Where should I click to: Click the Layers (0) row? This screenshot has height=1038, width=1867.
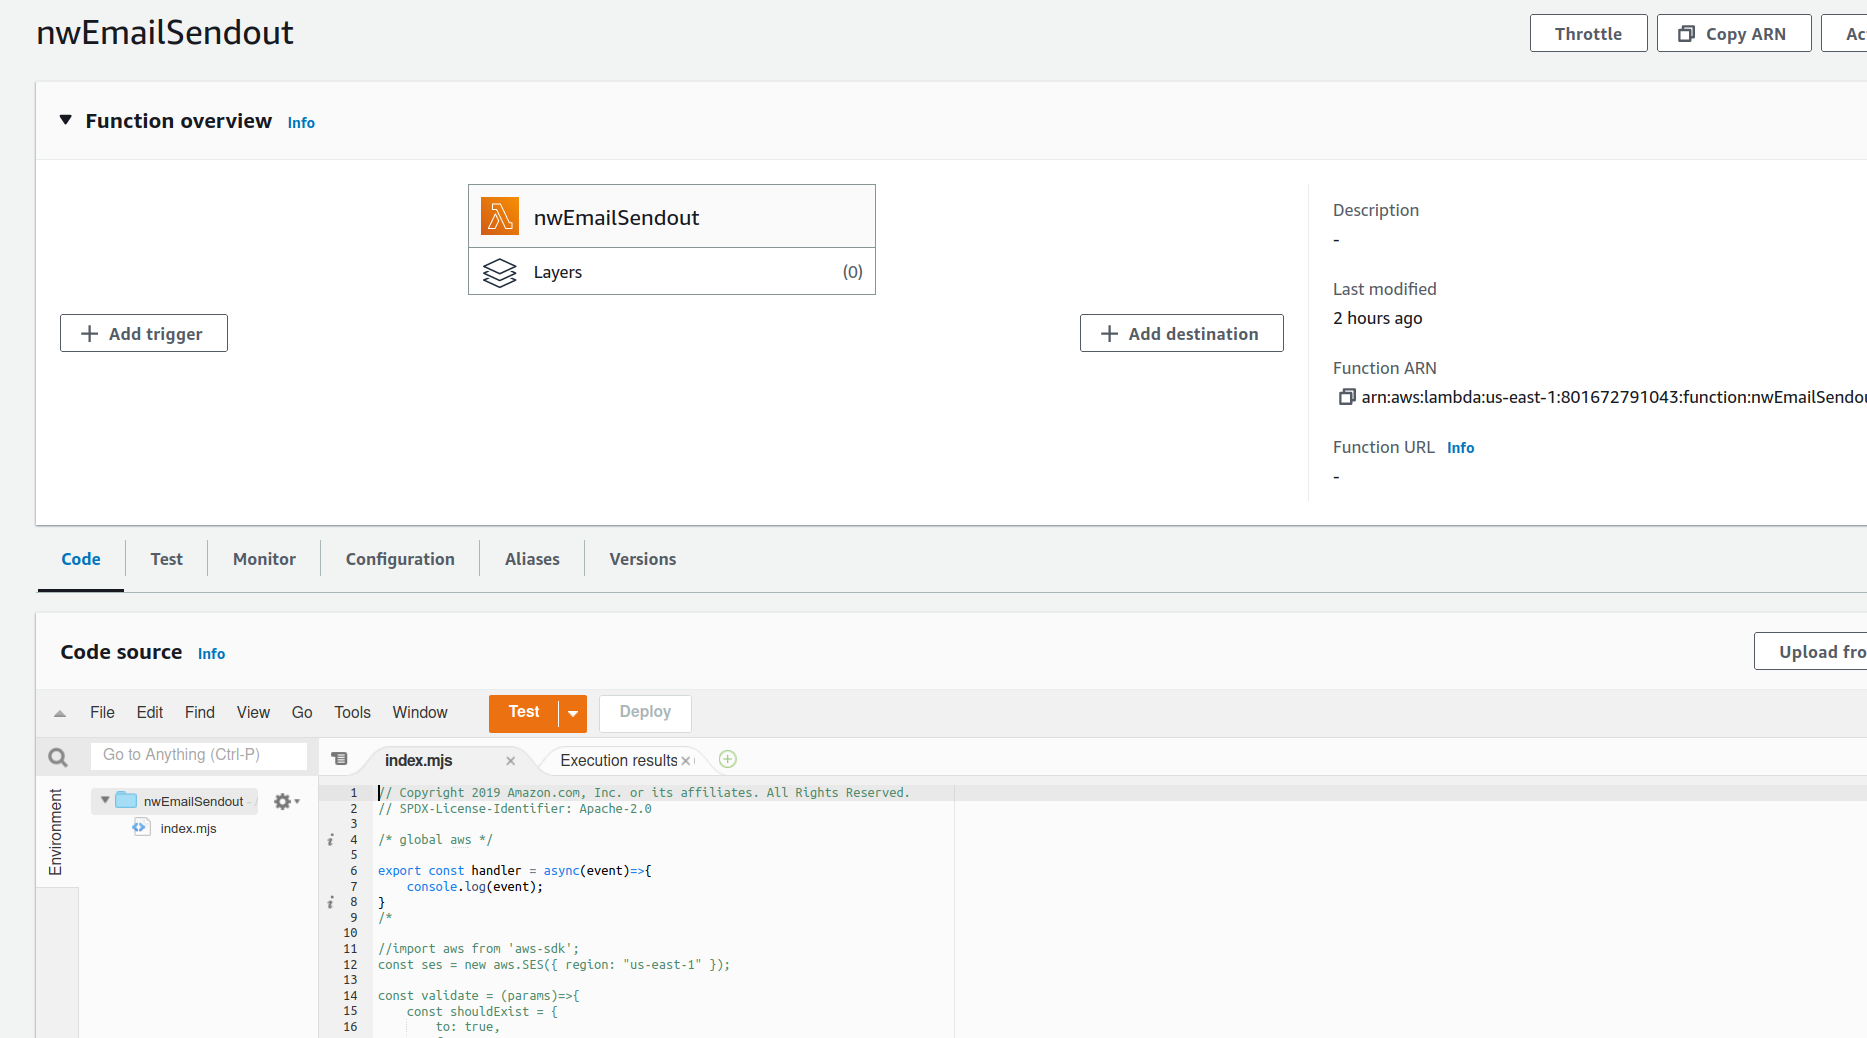672,272
